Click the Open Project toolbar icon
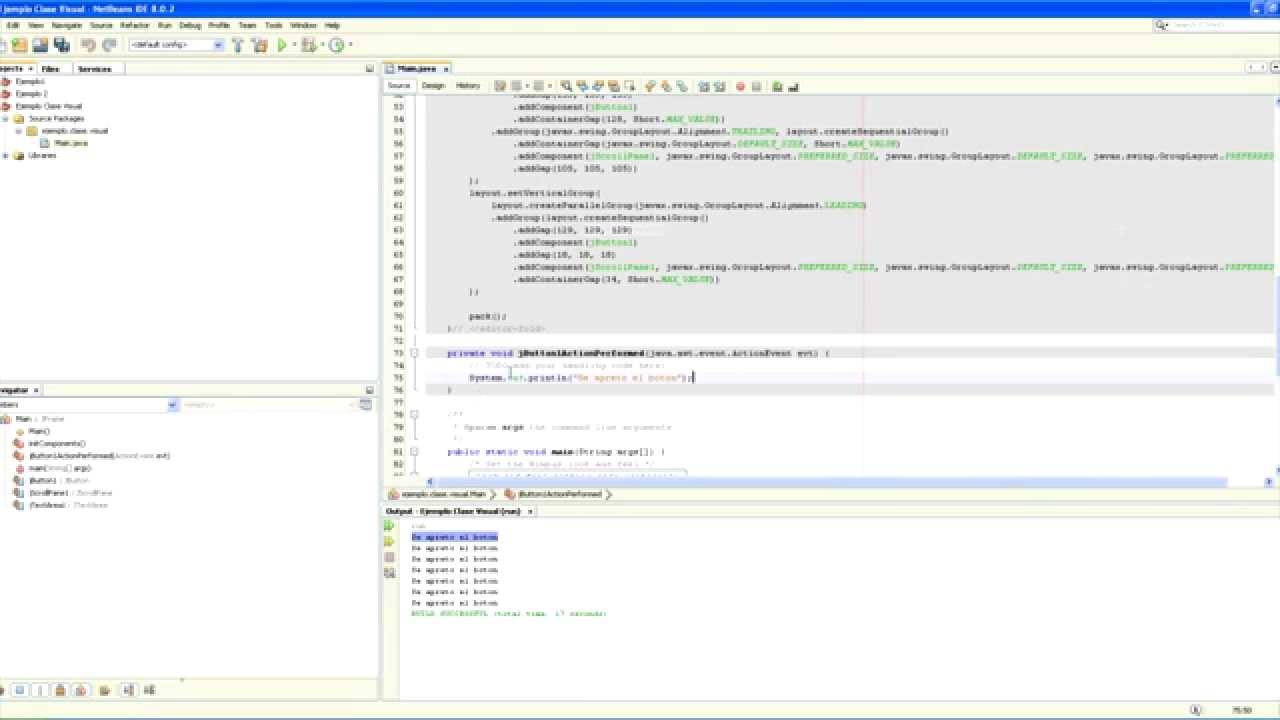Screen dimensions: 1280x720 pyautogui.click(x=40, y=45)
